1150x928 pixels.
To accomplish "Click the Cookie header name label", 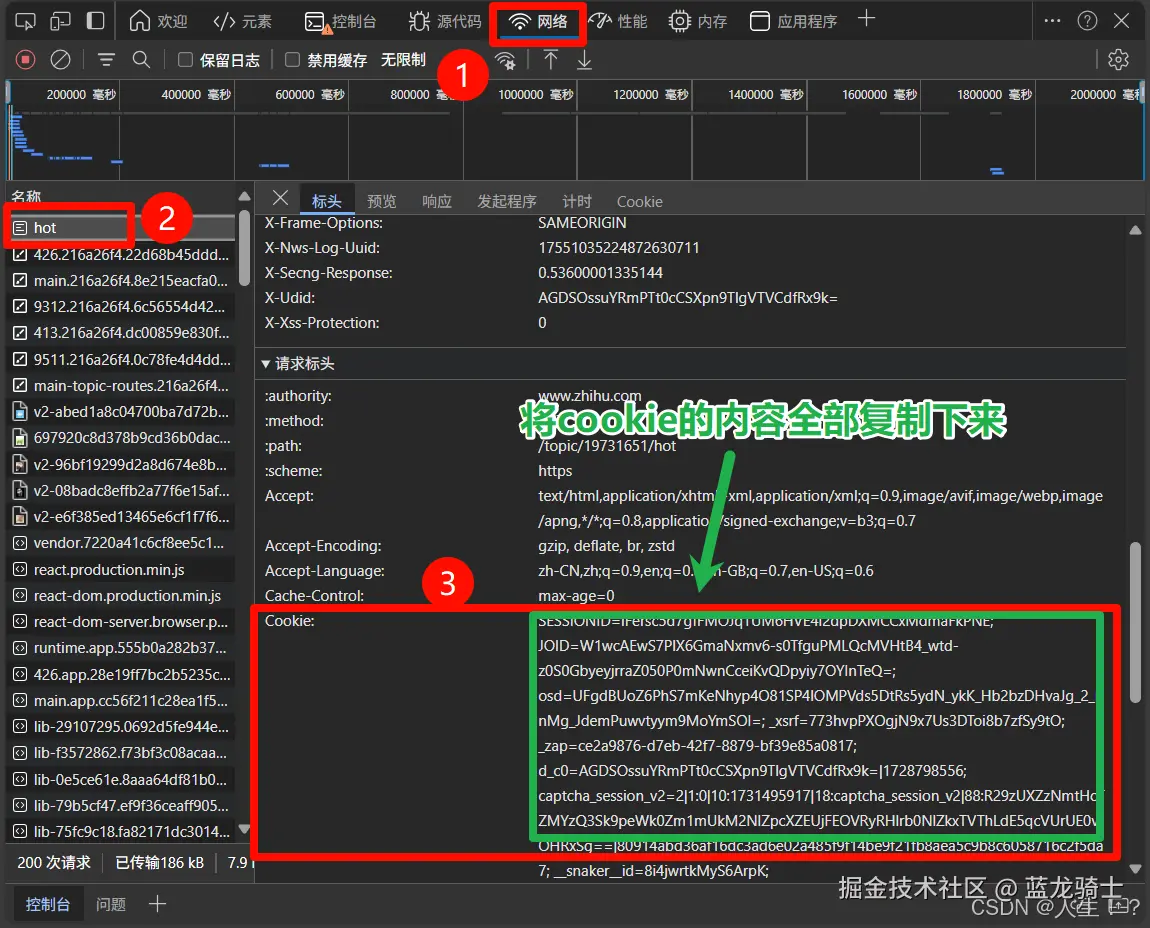I will pos(290,621).
